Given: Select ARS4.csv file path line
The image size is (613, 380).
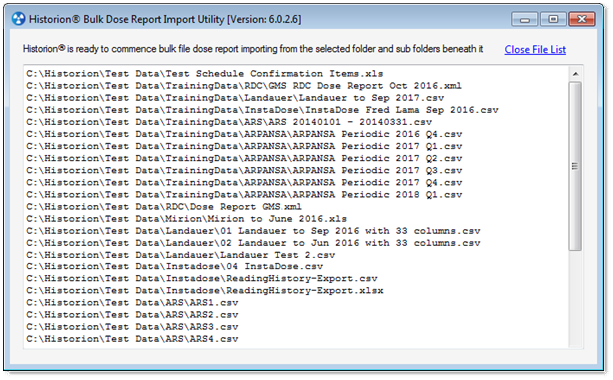Looking at the screenshot, I should (x=132, y=339).
